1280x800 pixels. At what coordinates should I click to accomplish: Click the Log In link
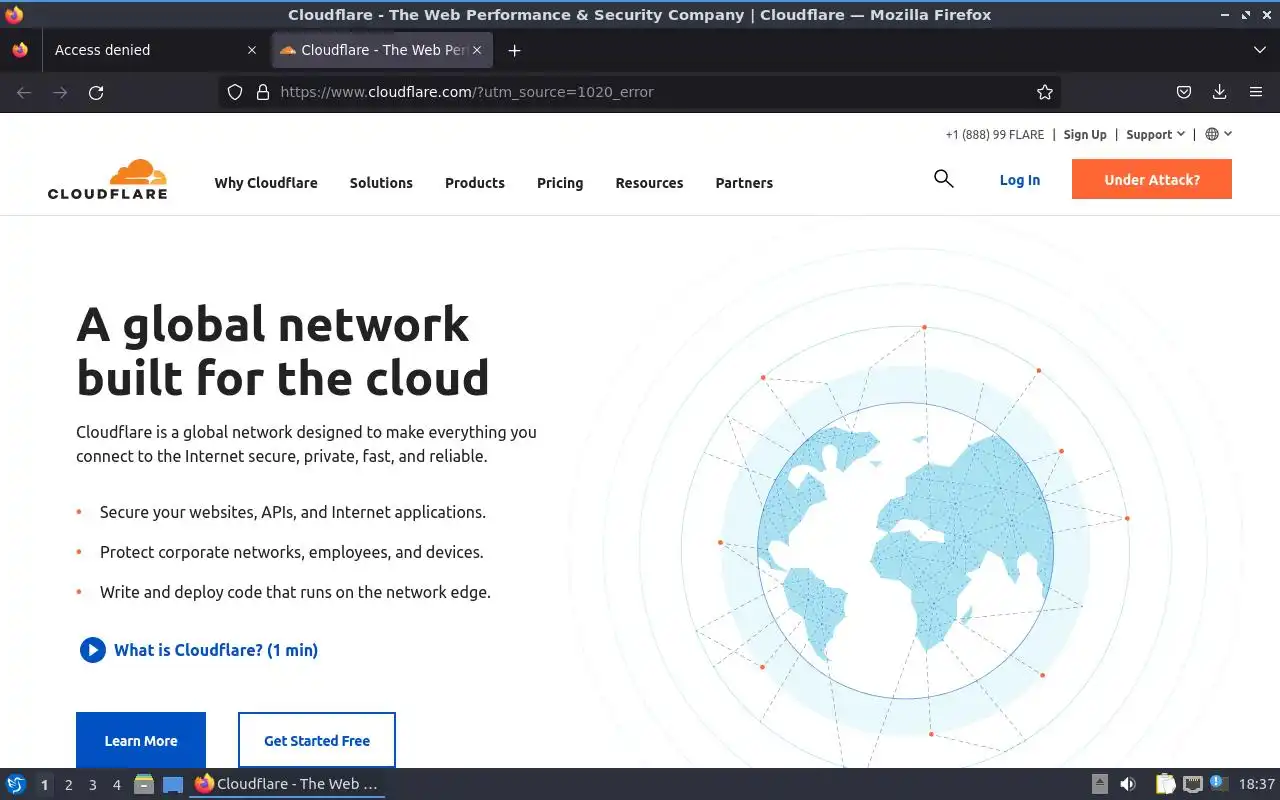[x=1020, y=180]
